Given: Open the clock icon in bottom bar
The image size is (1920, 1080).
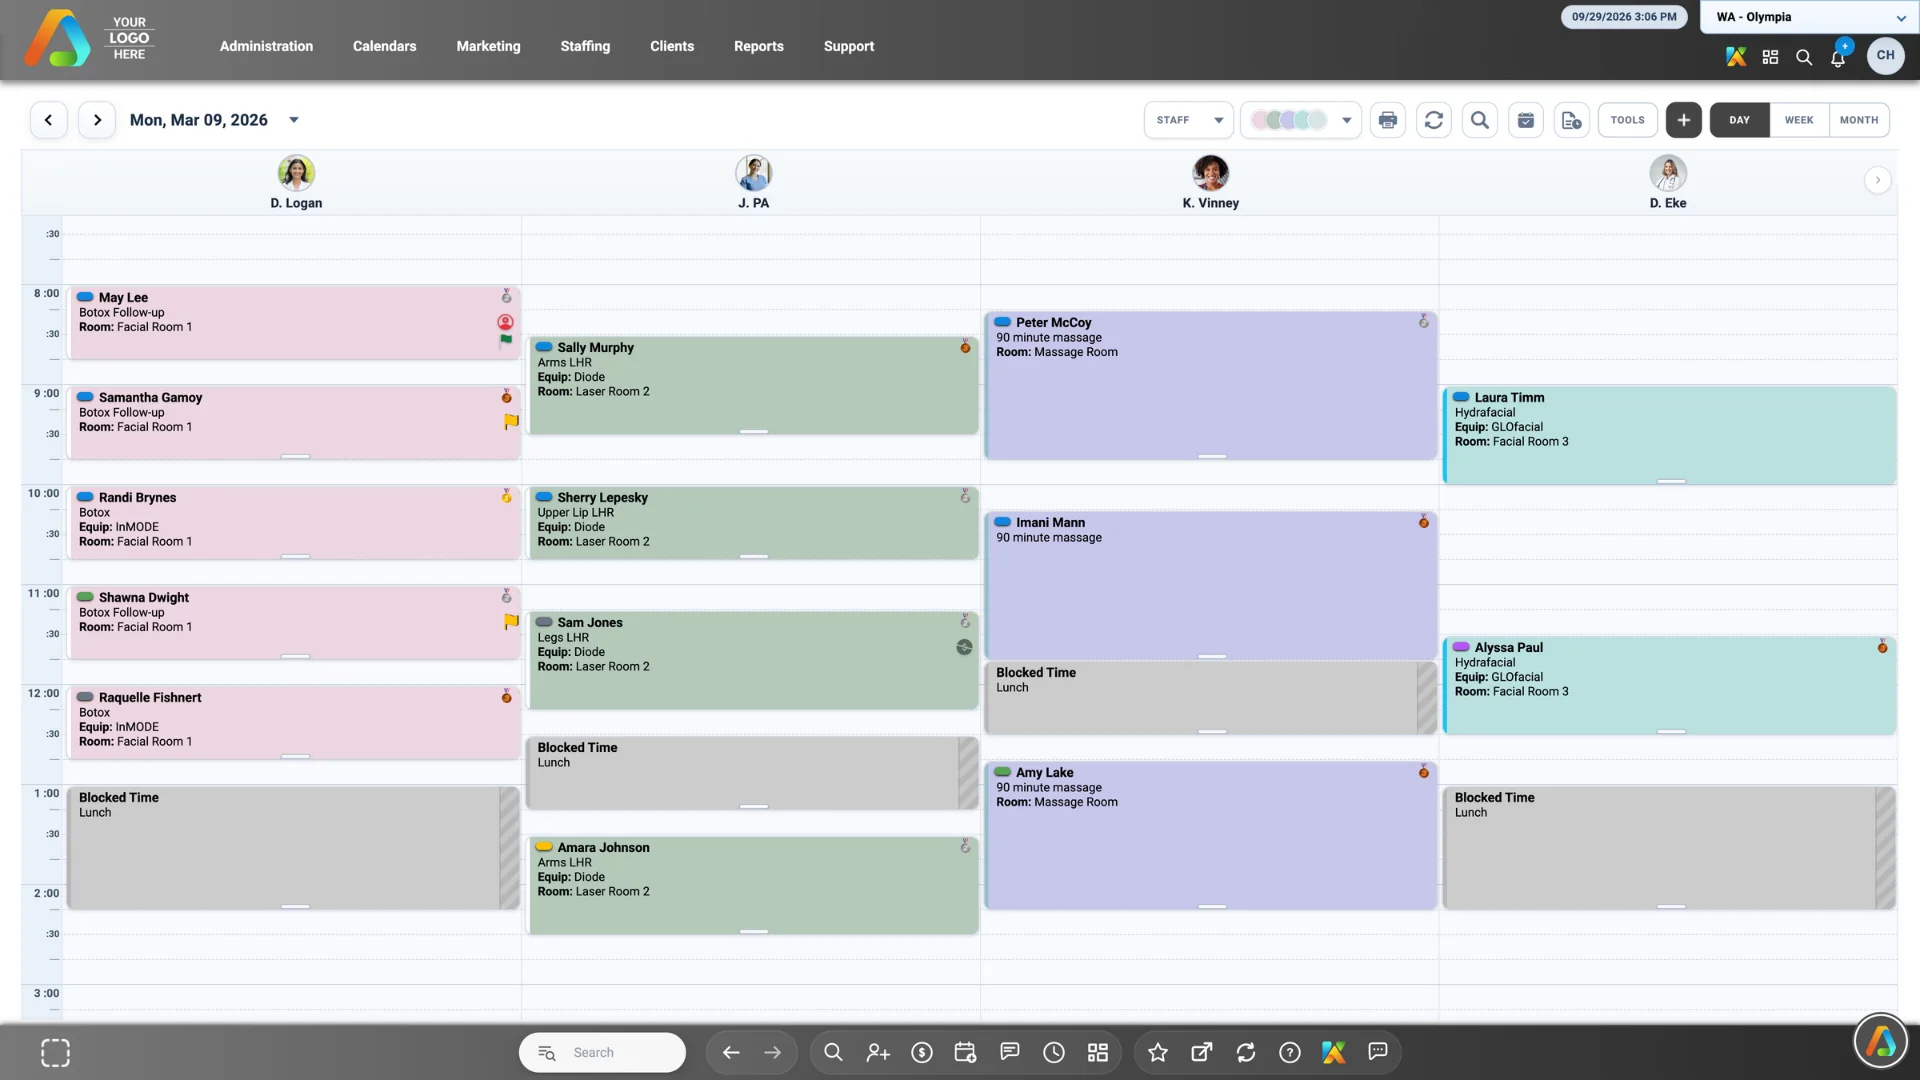Looking at the screenshot, I should click(x=1054, y=1052).
